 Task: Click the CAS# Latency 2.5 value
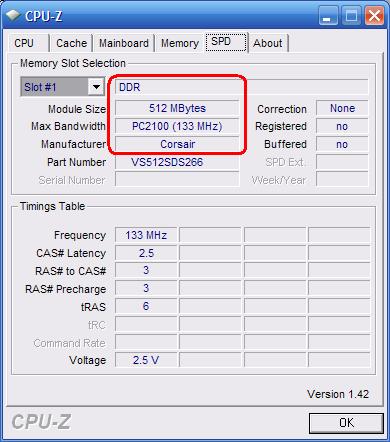(146, 253)
